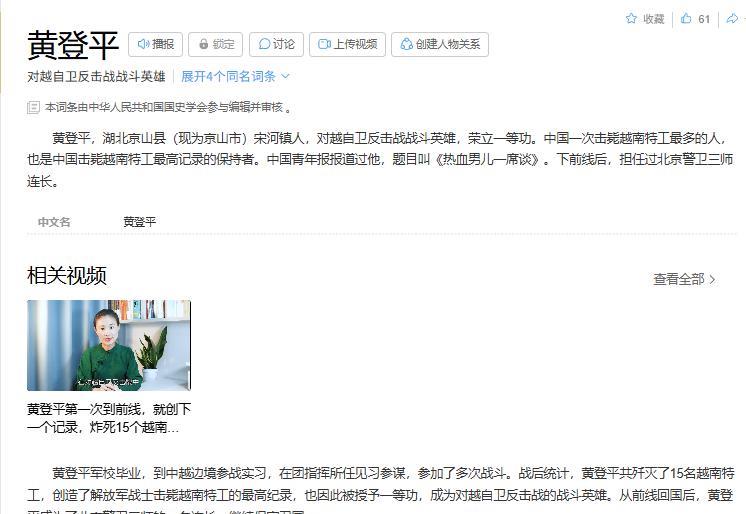The image size is (746, 514).
Task: Click the 收藏 text
Action: 653,19
